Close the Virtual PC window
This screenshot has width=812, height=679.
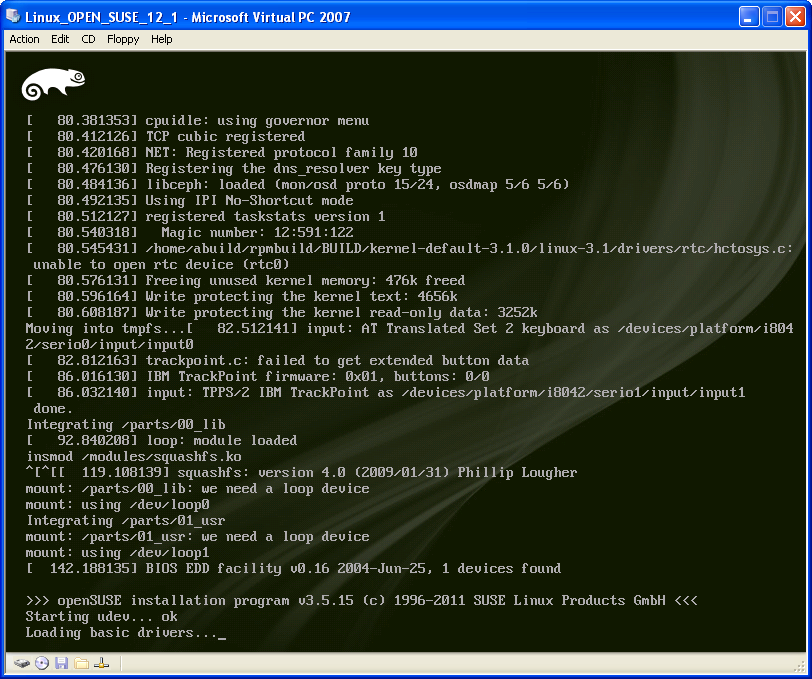[794, 17]
